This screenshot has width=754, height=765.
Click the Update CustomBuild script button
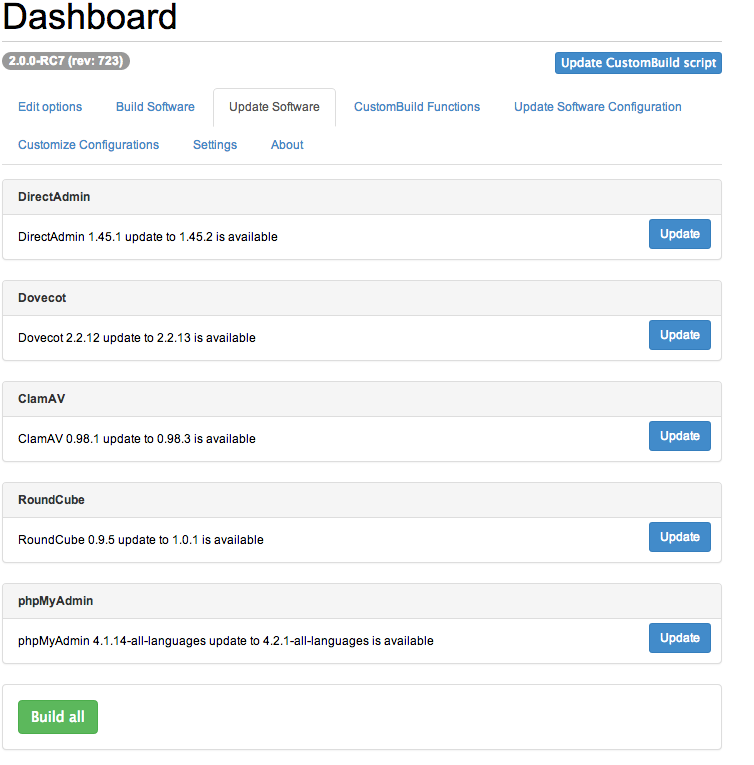638,62
